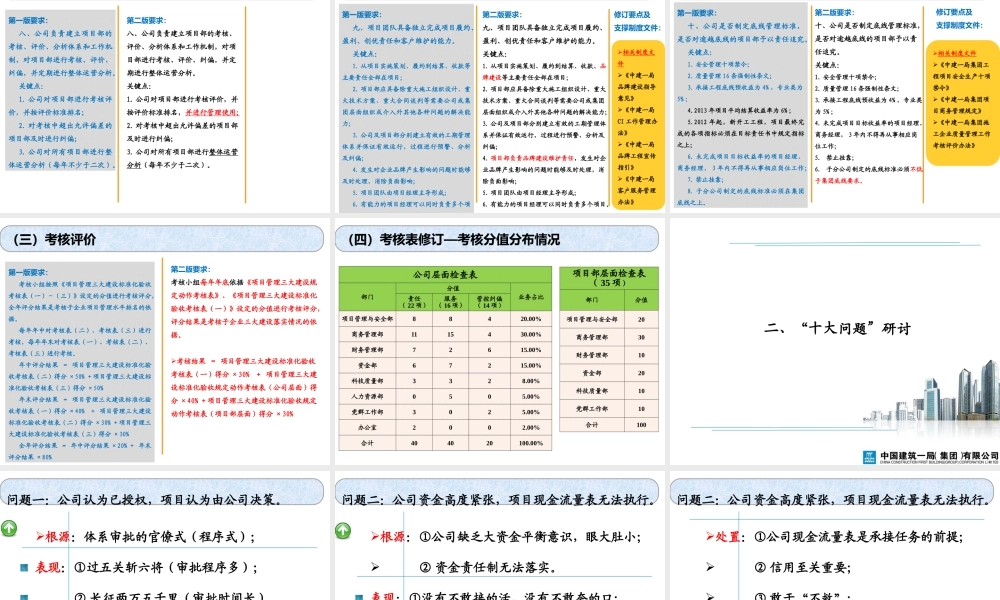Click the line ② 信用至关重要
The height and width of the screenshot is (600, 1000).
point(802,567)
